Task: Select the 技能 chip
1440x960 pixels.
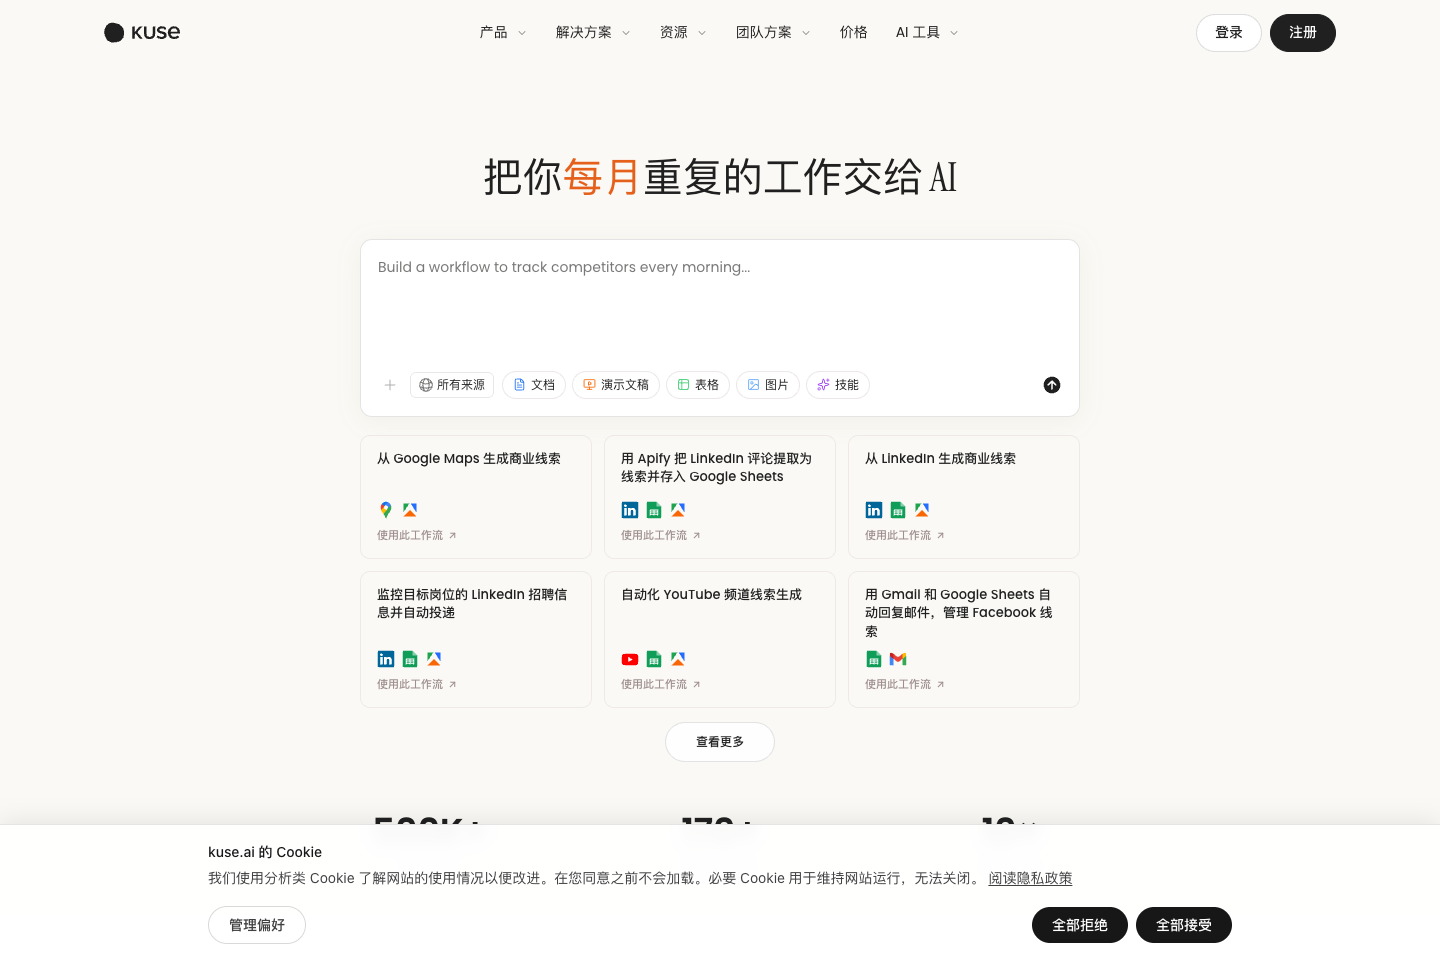Action: (x=838, y=385)
